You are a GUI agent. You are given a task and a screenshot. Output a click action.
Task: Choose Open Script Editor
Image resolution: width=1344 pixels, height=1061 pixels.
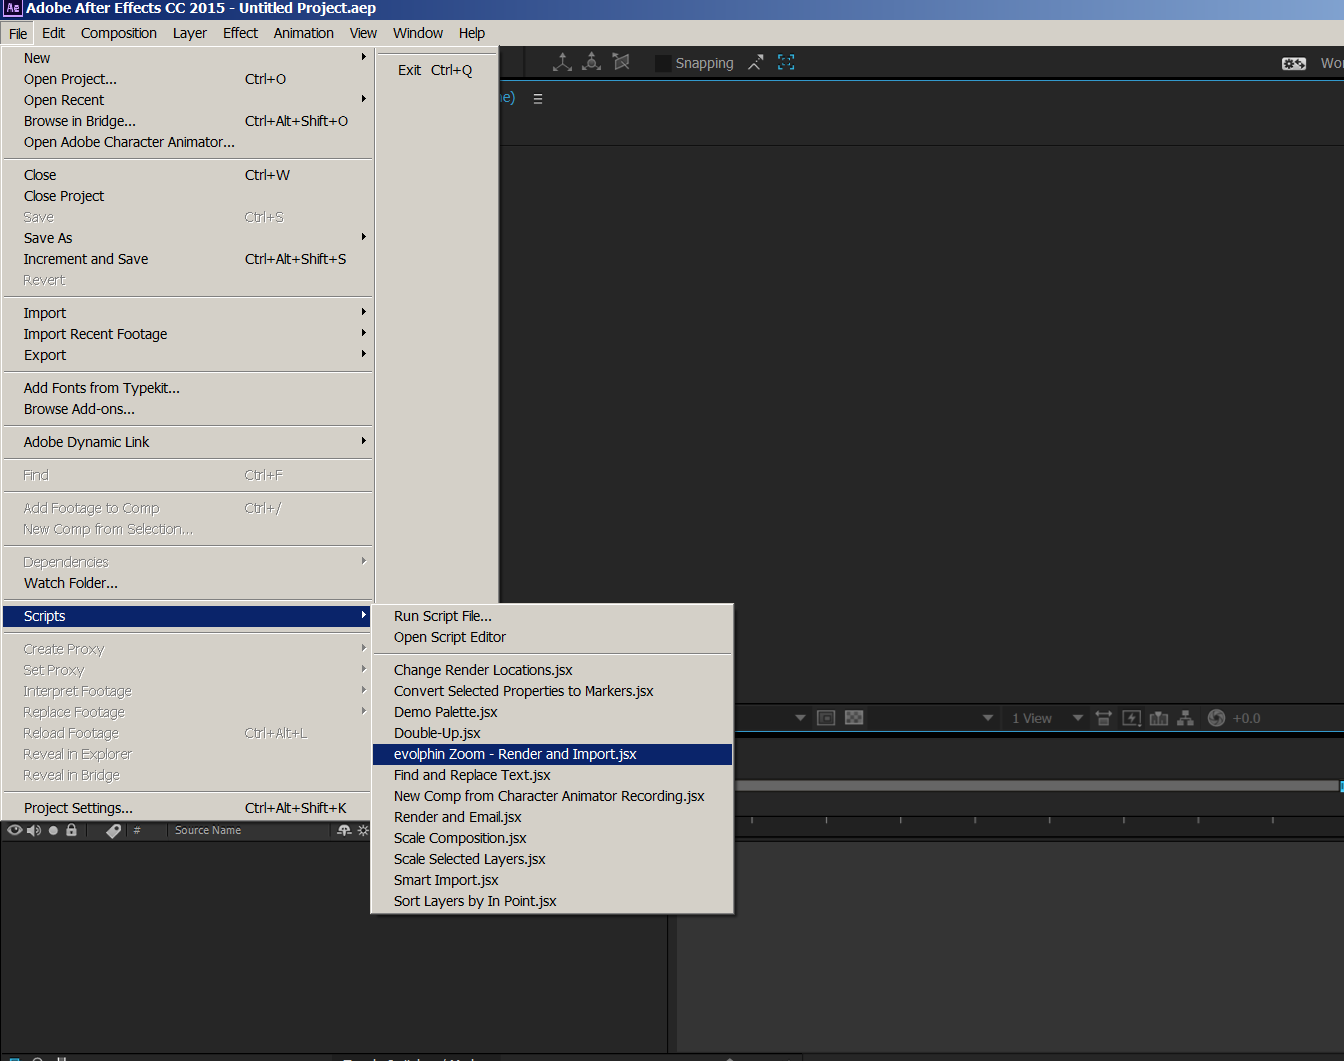tap(552, 637)
